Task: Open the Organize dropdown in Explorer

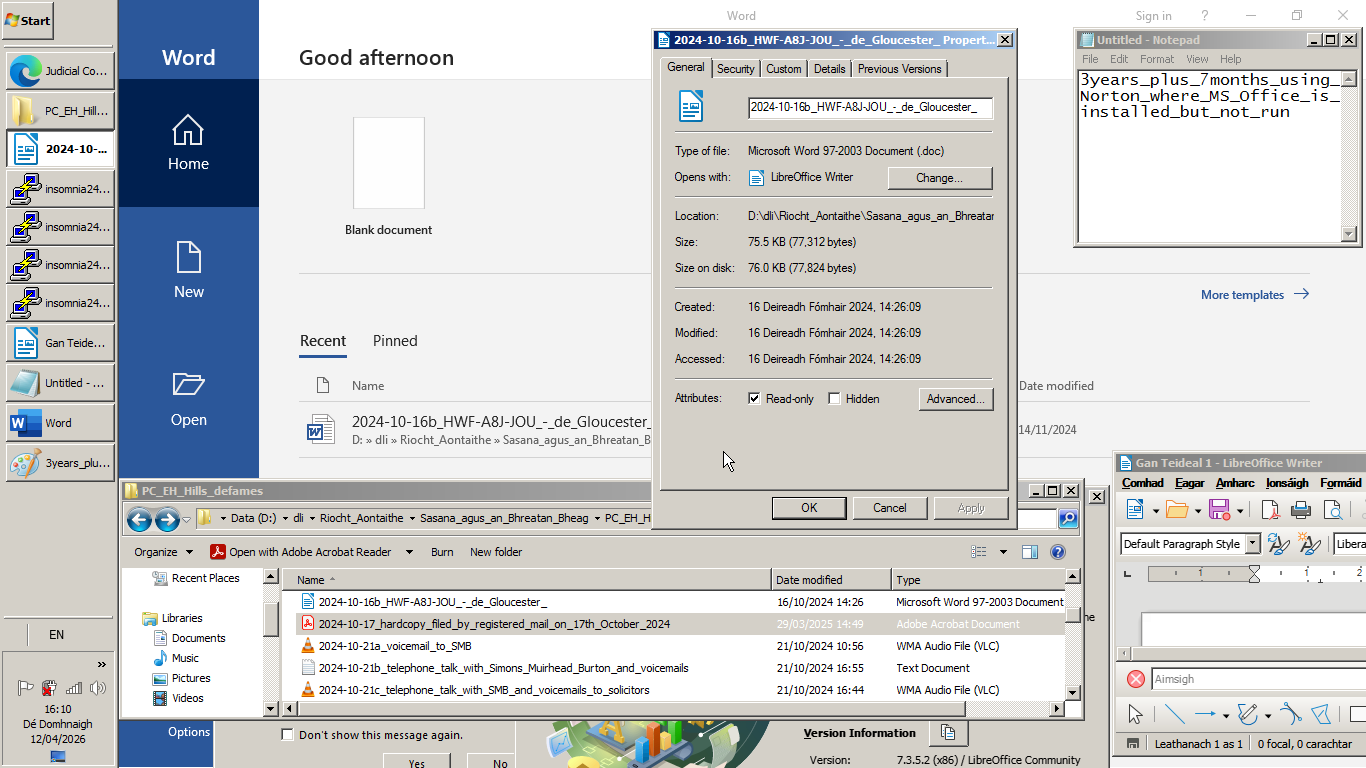Action: 164,552
